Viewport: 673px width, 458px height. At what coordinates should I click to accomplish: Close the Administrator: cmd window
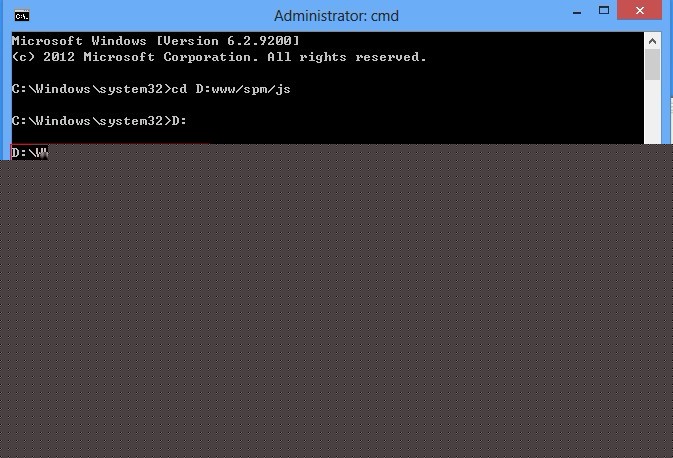[x=640, y=10]
